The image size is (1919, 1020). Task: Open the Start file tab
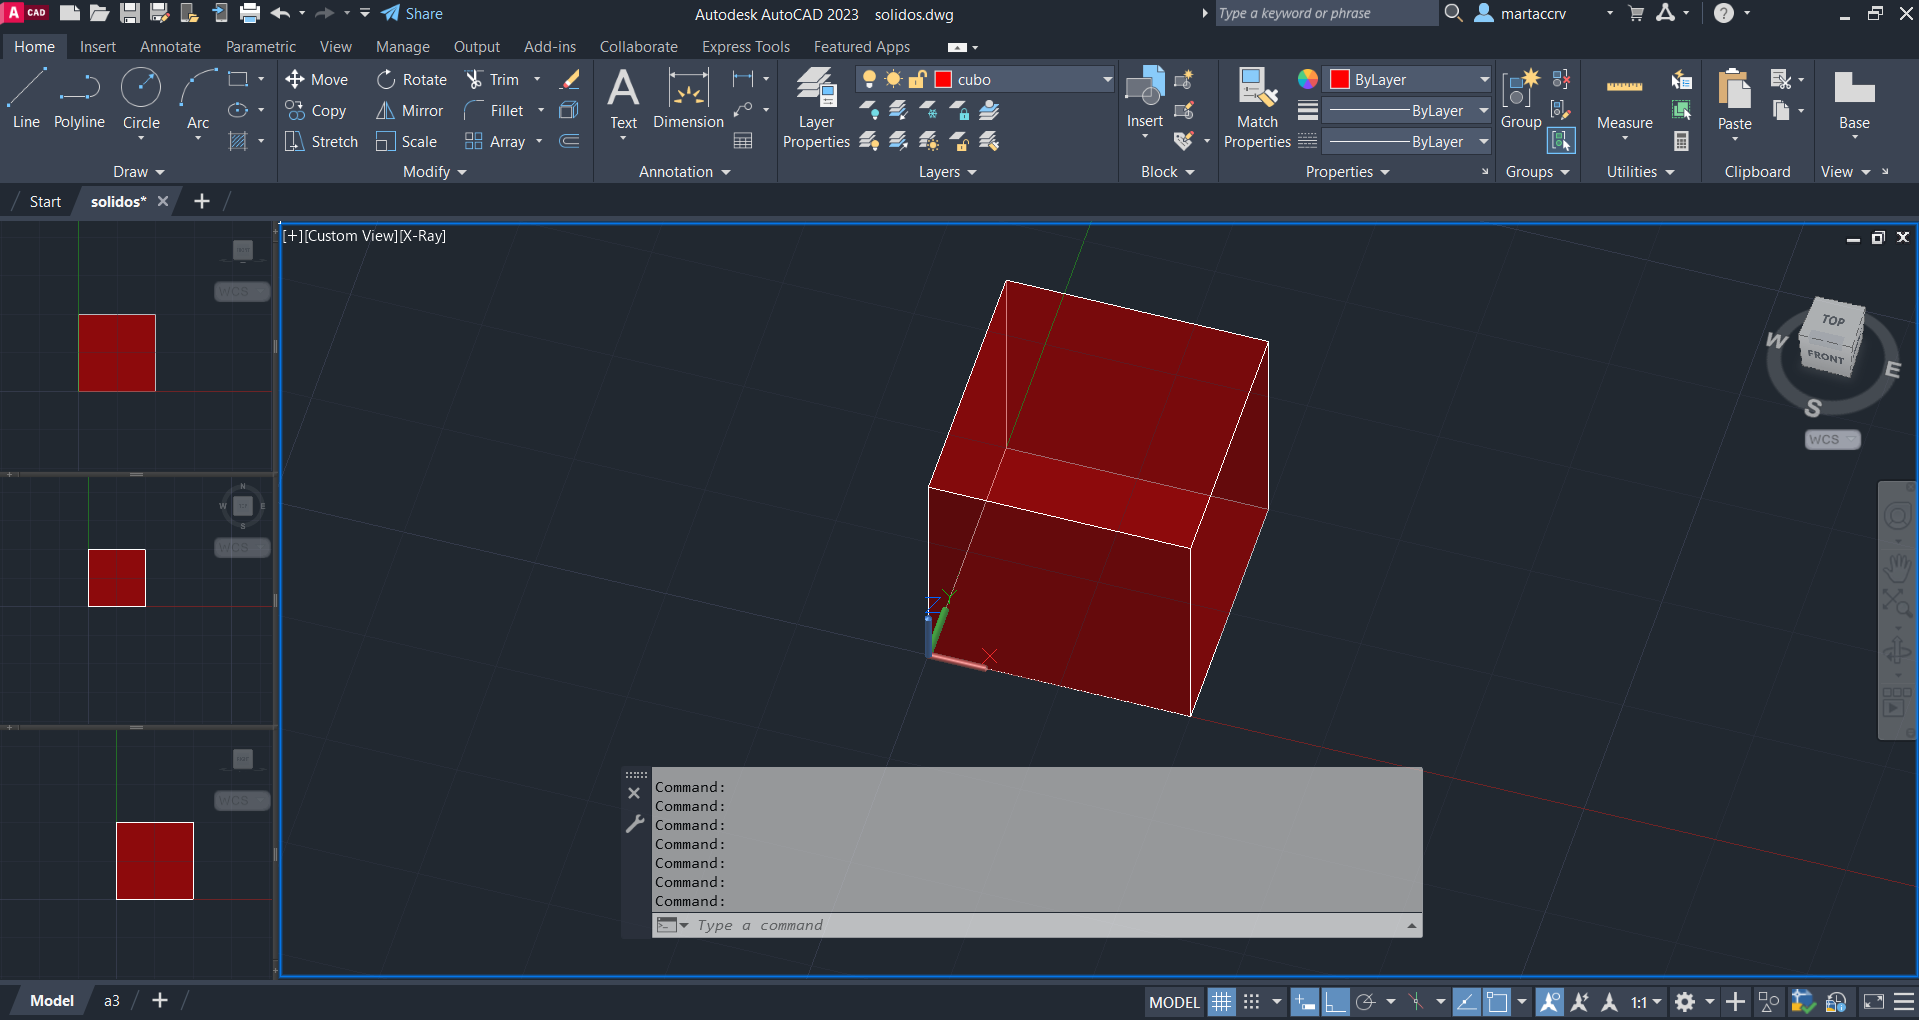[45, 202]
